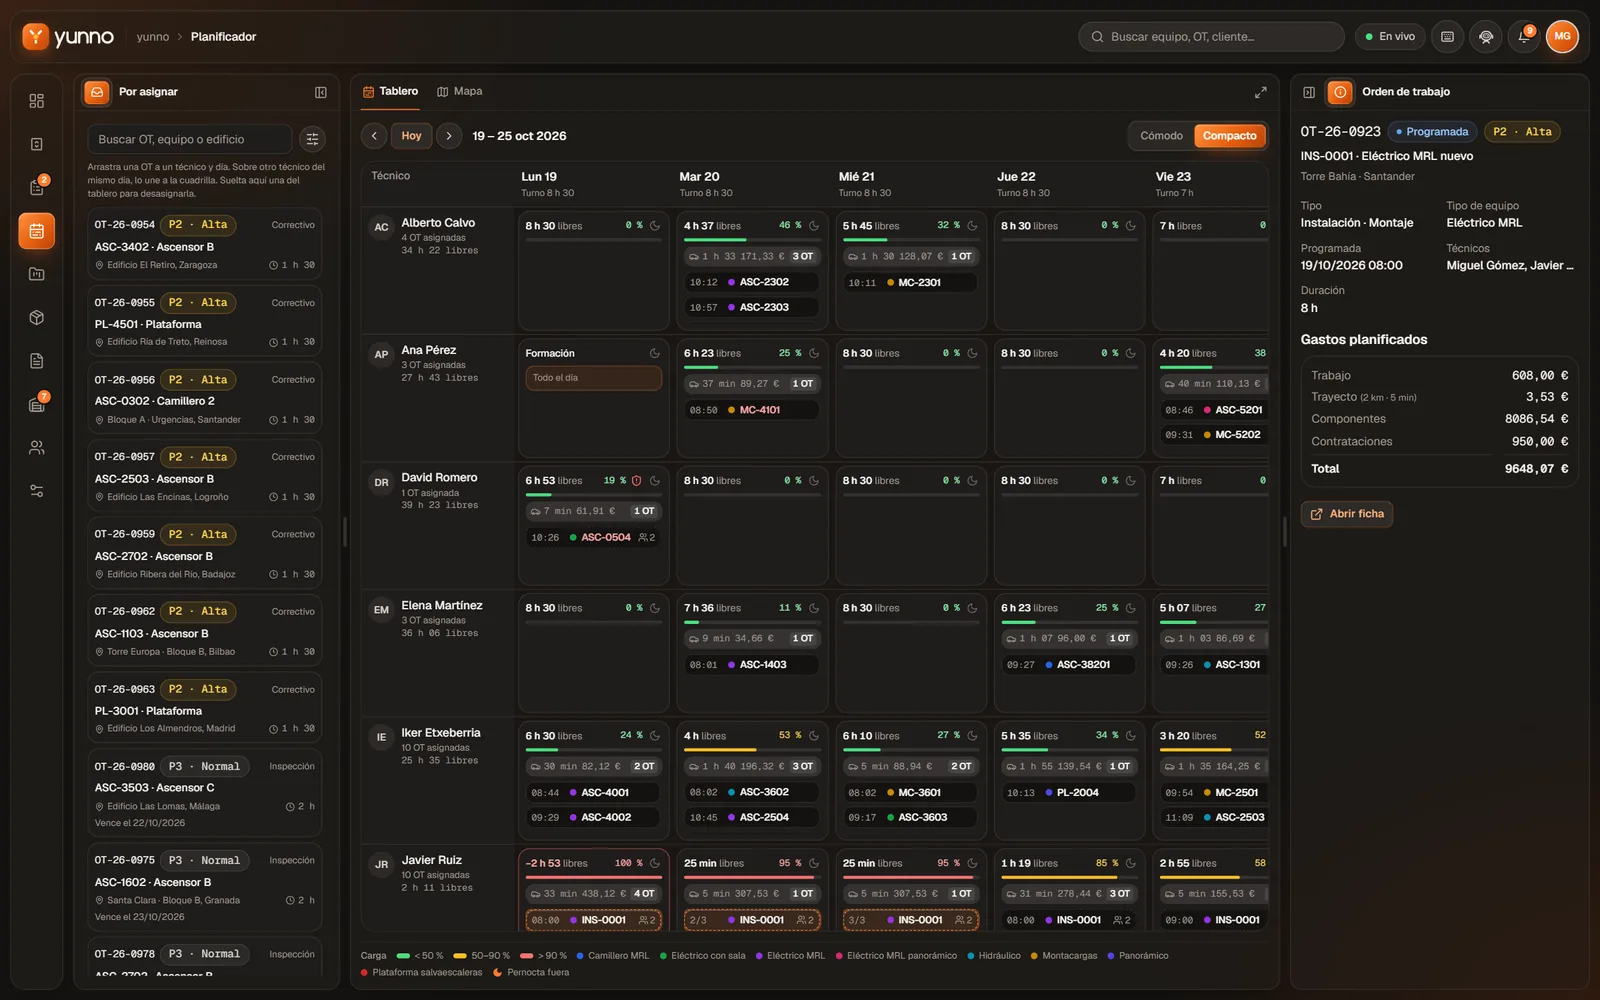
Task: Open the filter options next to Buscar OT
Action: coord(313,139)
